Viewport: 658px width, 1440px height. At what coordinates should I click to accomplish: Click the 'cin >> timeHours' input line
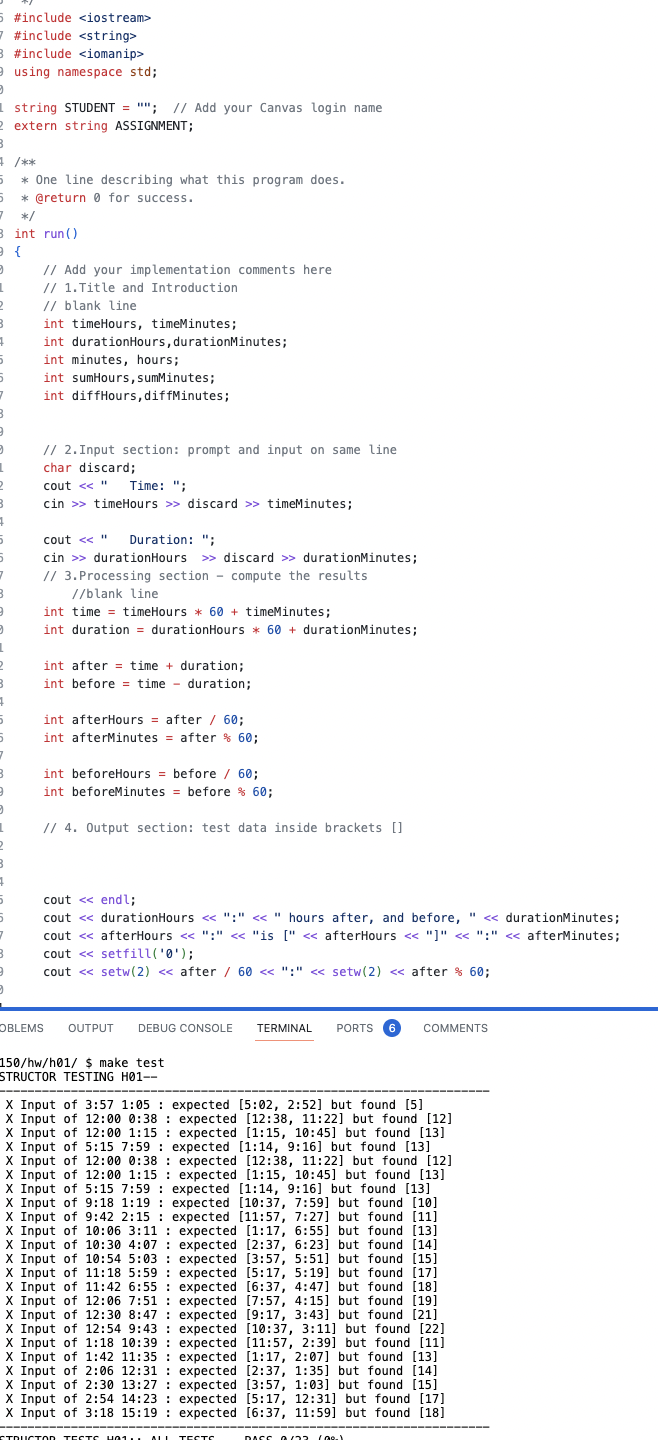tap(198, 504)
